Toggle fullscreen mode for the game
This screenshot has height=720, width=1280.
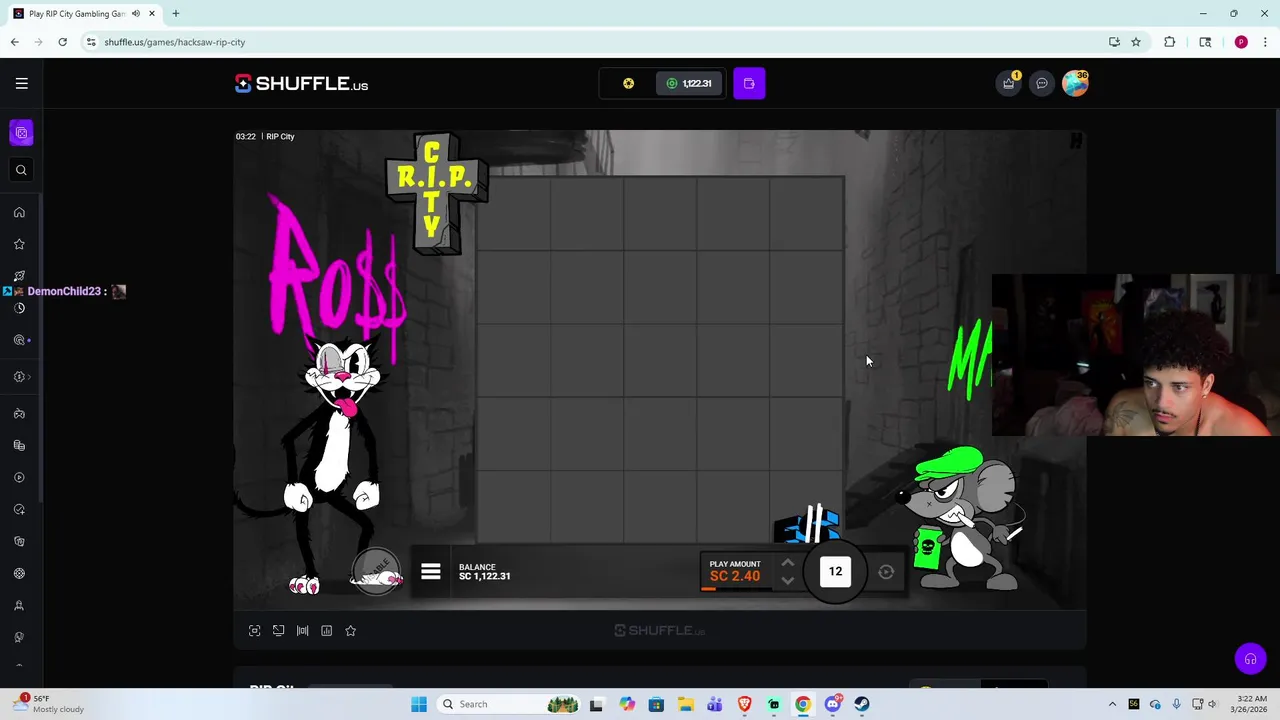coord(254,631)
